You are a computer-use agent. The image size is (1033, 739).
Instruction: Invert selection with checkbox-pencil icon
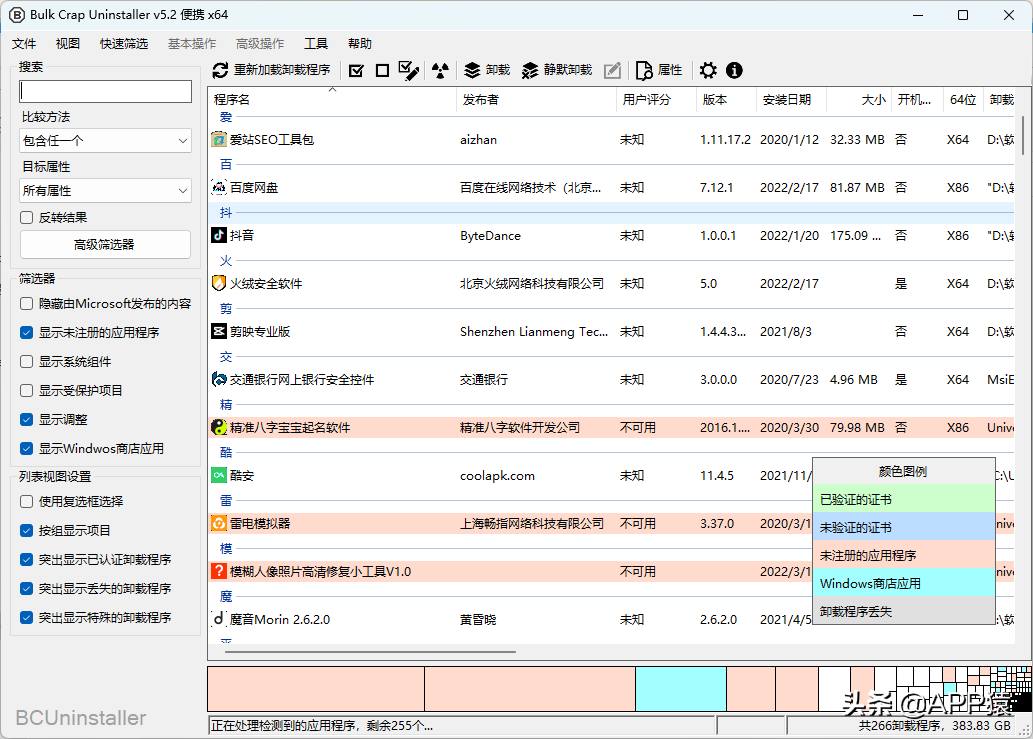(x=408, y=70)
